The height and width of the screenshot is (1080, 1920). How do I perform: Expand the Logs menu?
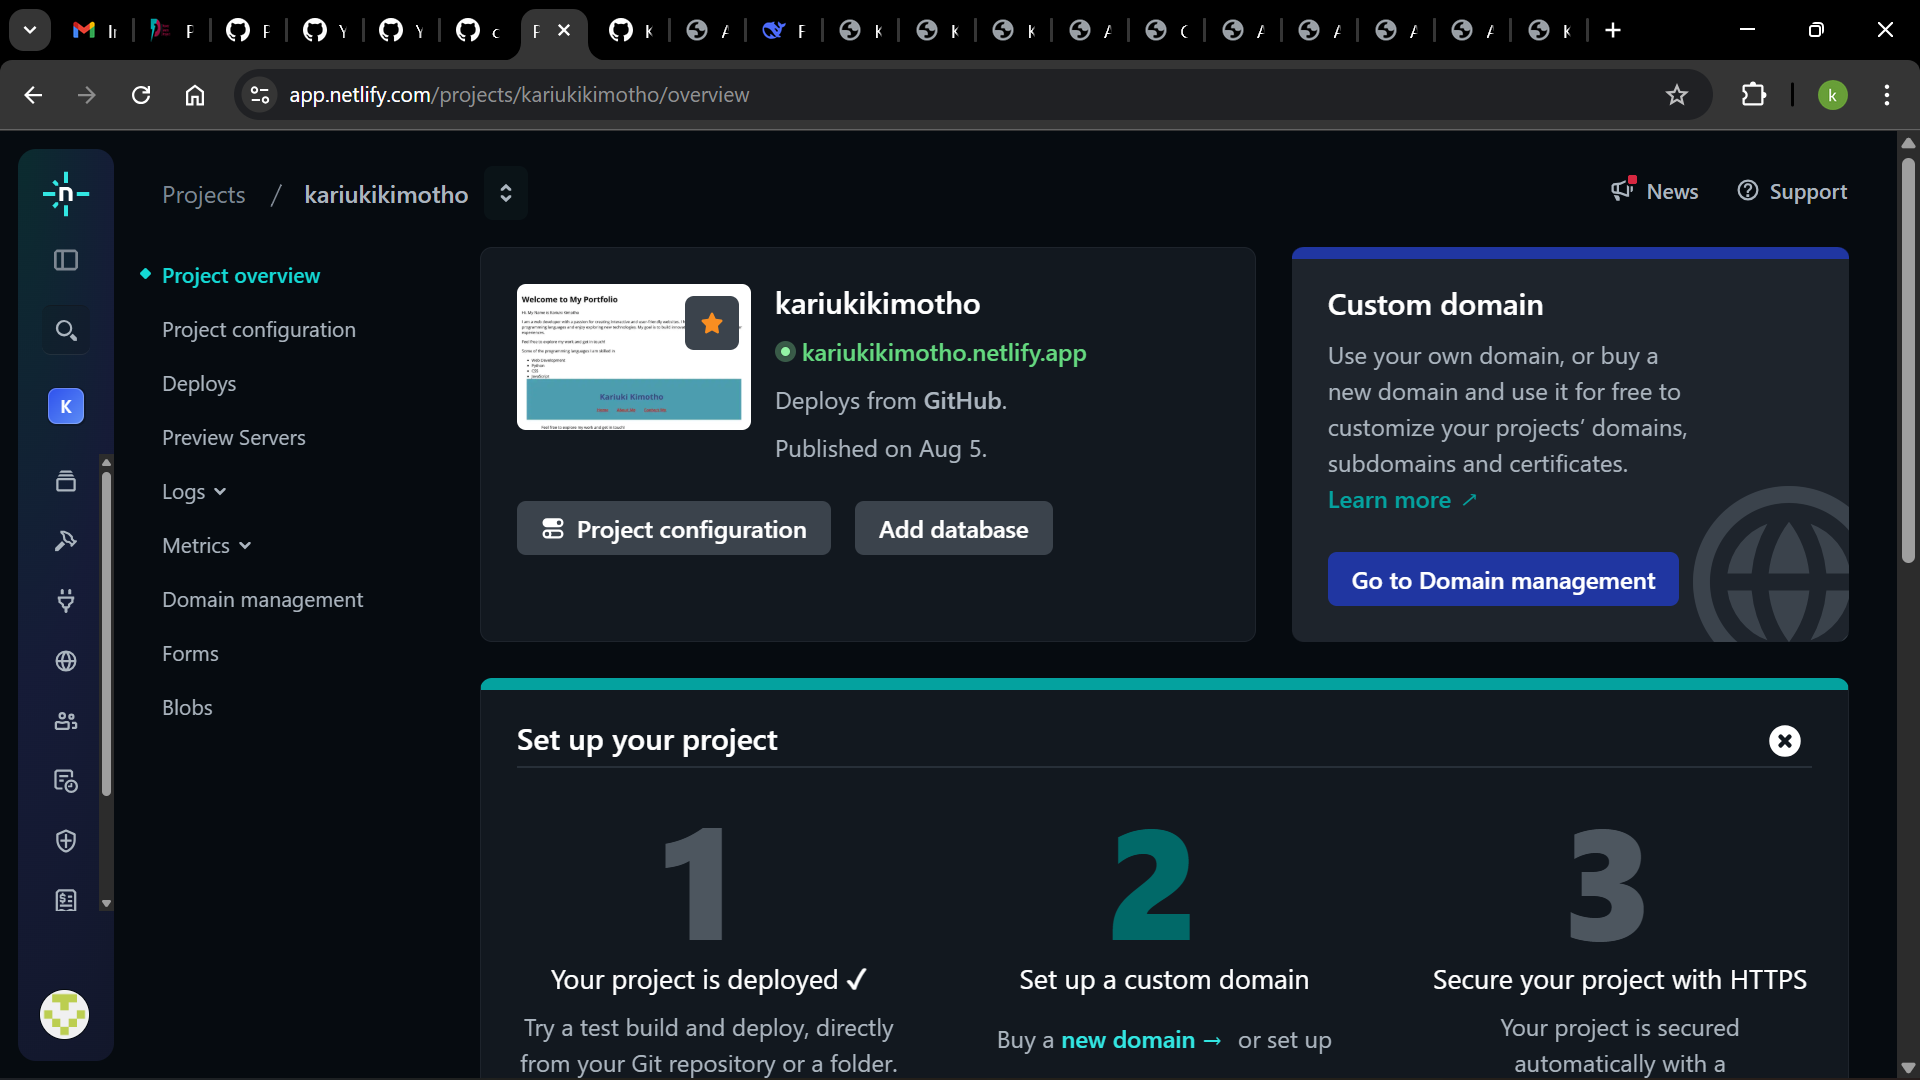pos(194,492)
